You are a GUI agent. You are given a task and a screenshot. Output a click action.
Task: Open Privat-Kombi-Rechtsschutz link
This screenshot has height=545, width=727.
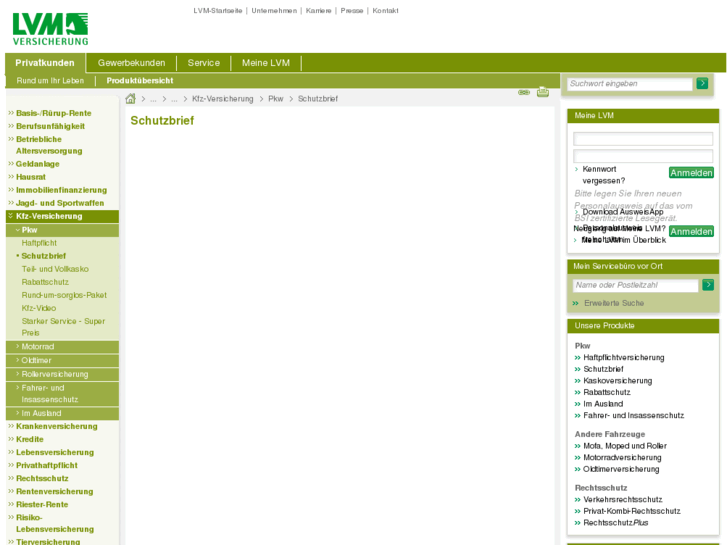(632, 511)
